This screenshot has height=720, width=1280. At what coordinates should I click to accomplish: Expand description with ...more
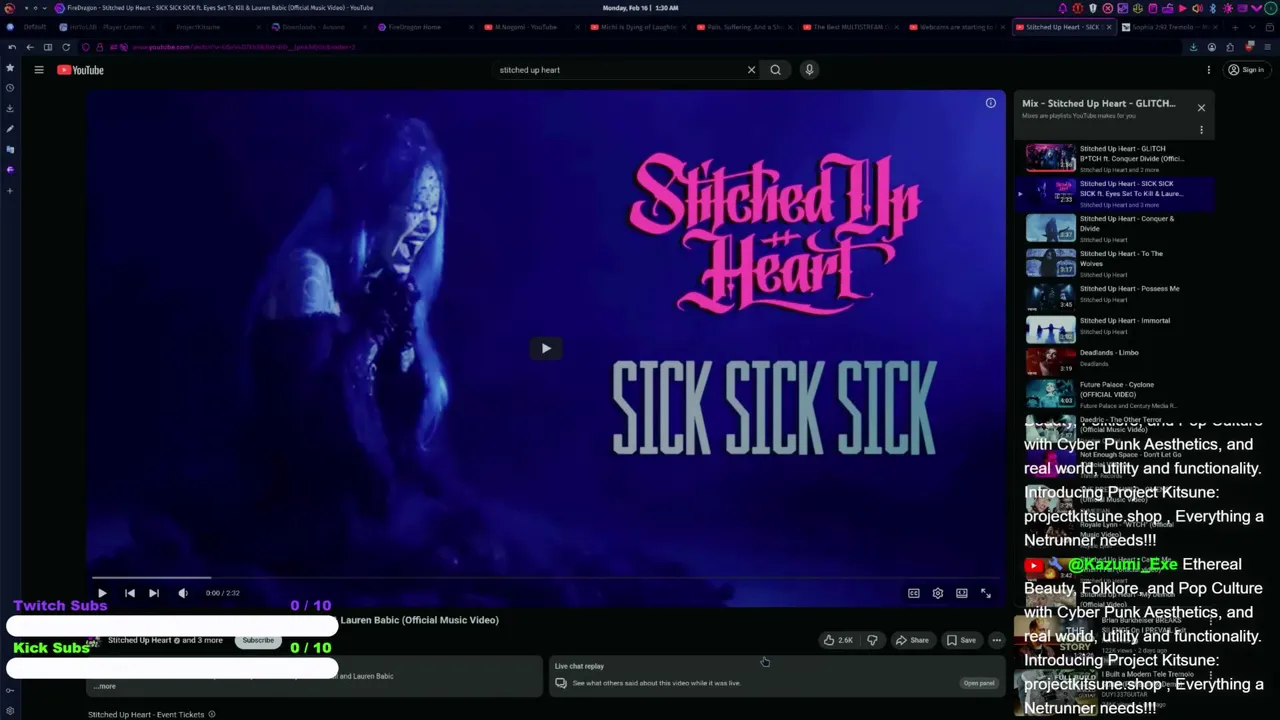point(105,686)
